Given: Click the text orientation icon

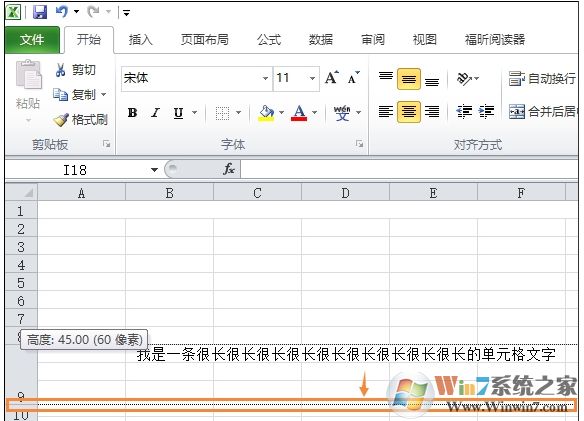Looking at the screenshot, I should point(464,79).
